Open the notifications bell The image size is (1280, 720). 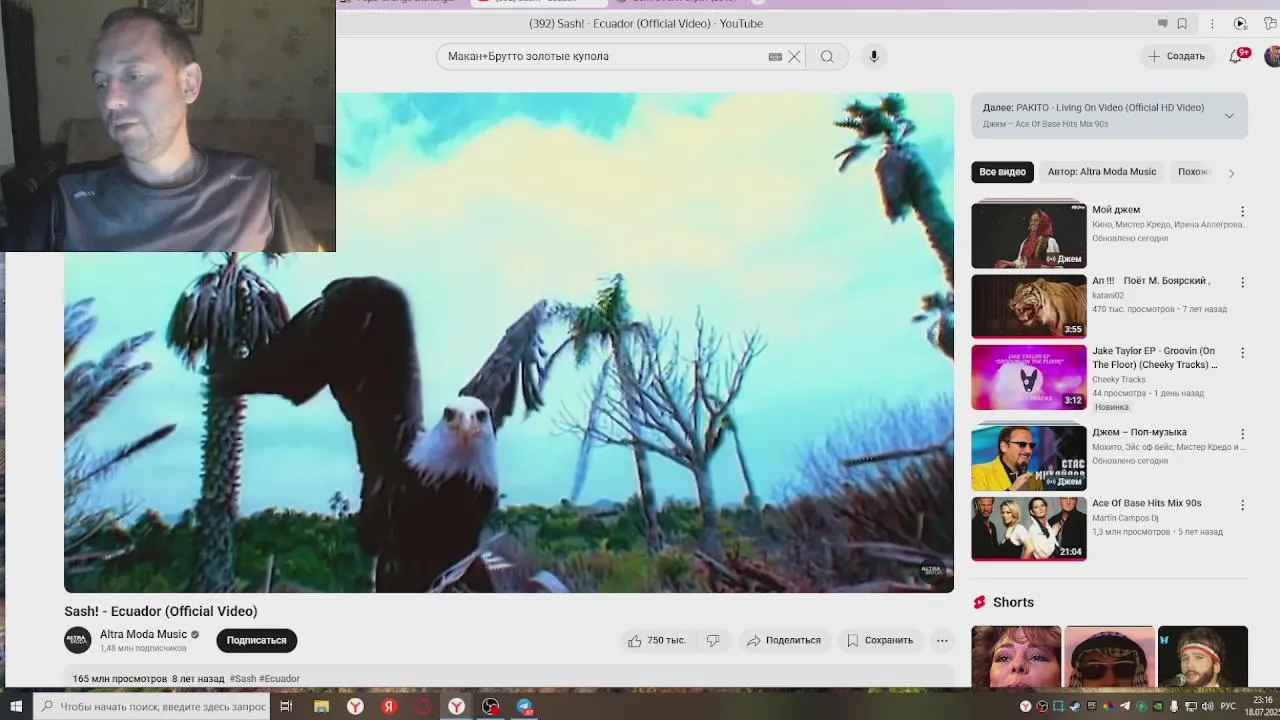pyautogui.click(x=1236, y=56)
